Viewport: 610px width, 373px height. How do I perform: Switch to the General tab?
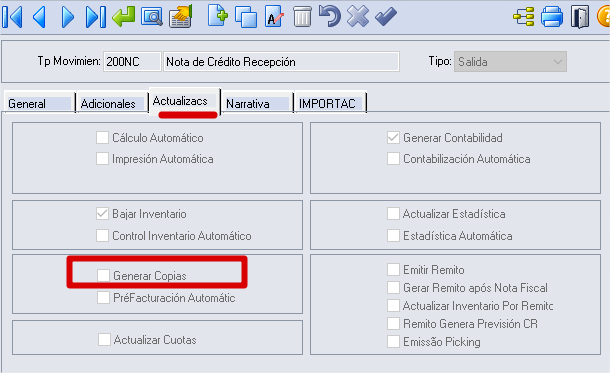39,103
